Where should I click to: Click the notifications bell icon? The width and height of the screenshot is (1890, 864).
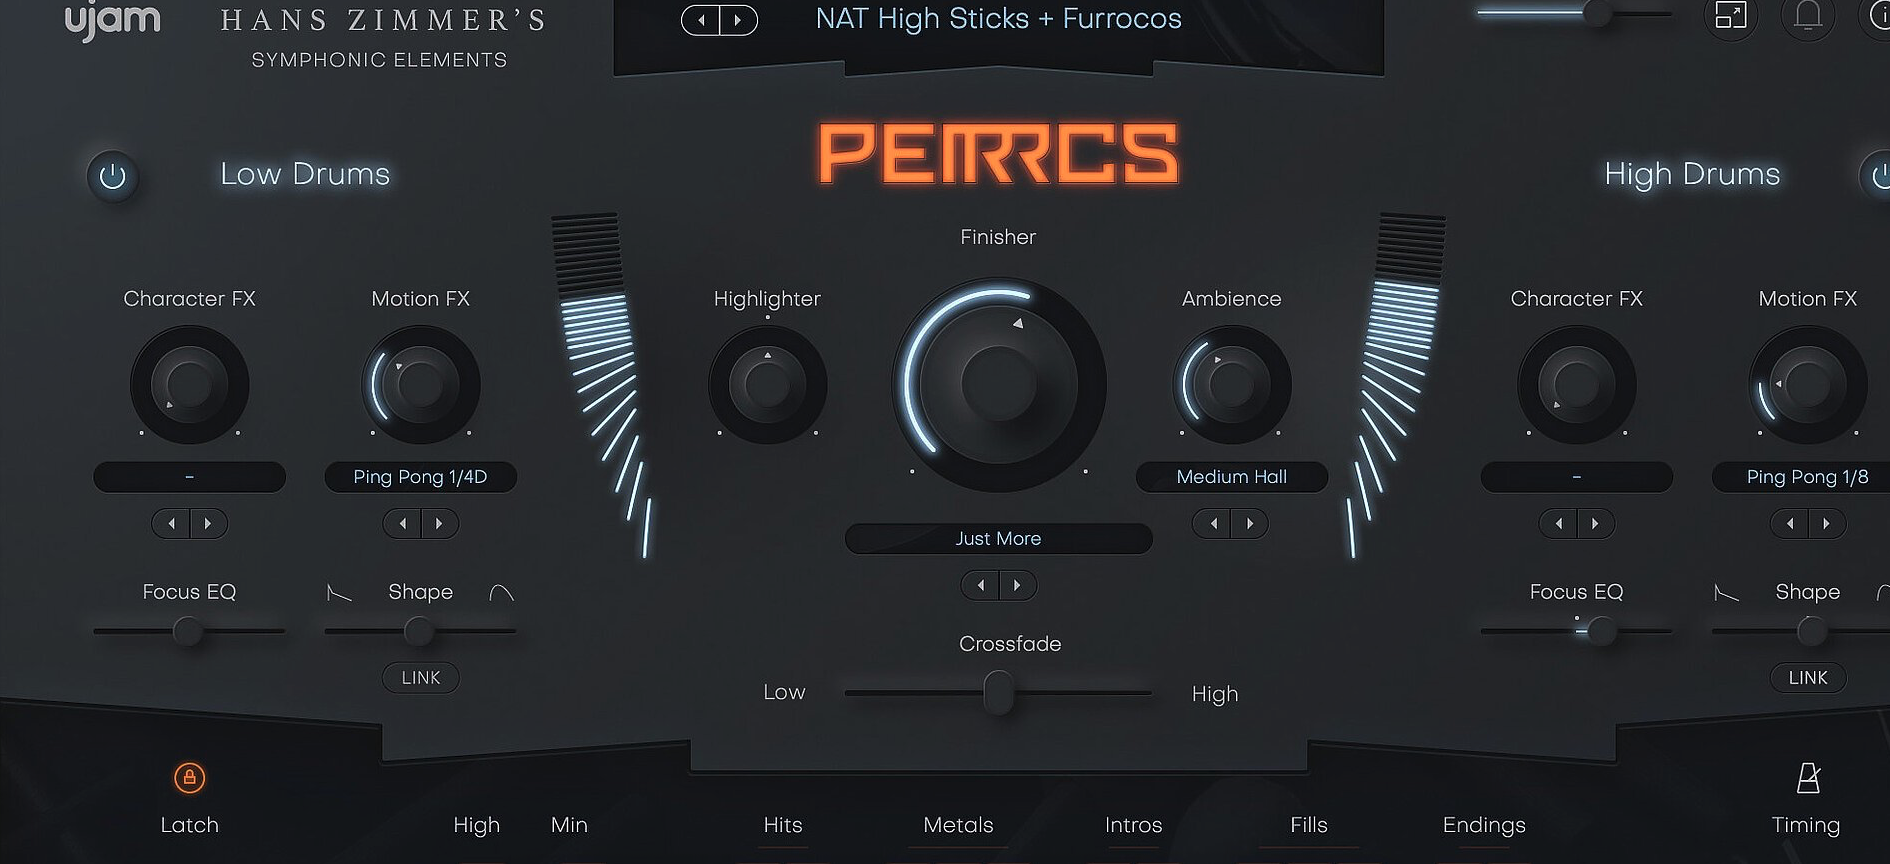pos(1808,15)
